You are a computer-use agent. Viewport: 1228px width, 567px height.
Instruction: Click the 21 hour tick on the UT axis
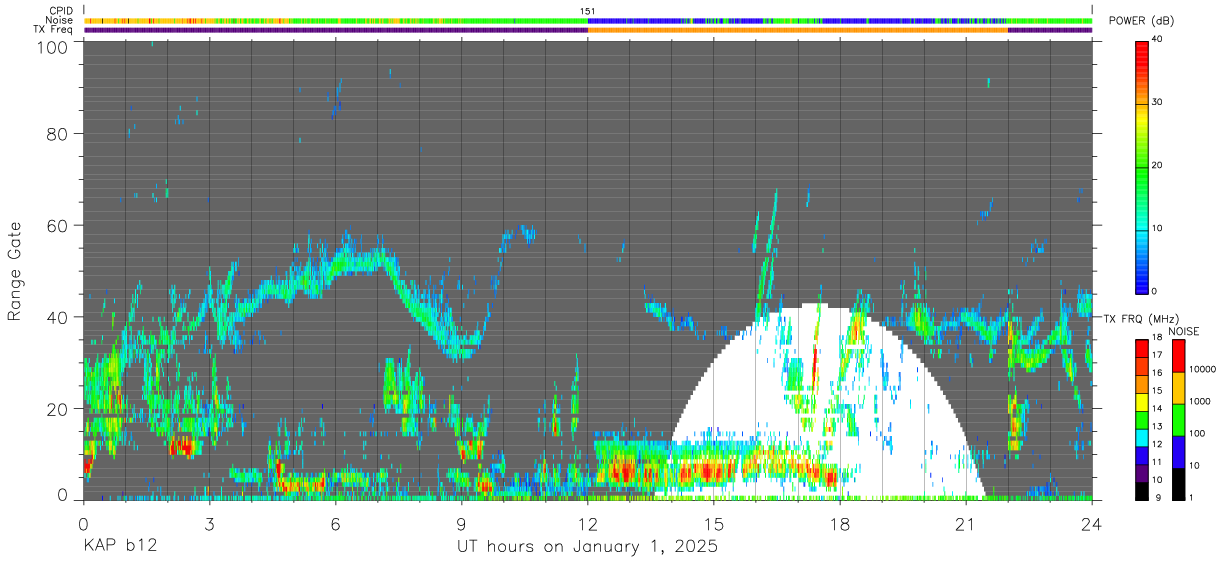pyautogui.click(x=966, y=523)
